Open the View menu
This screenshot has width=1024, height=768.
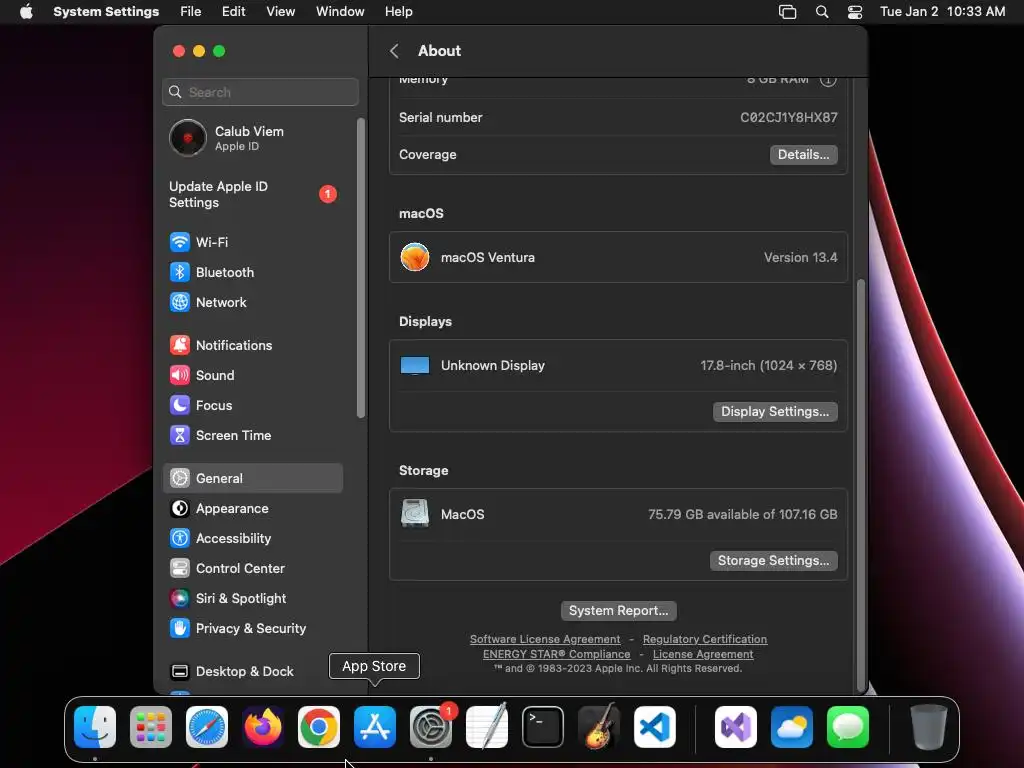[280, 12]
